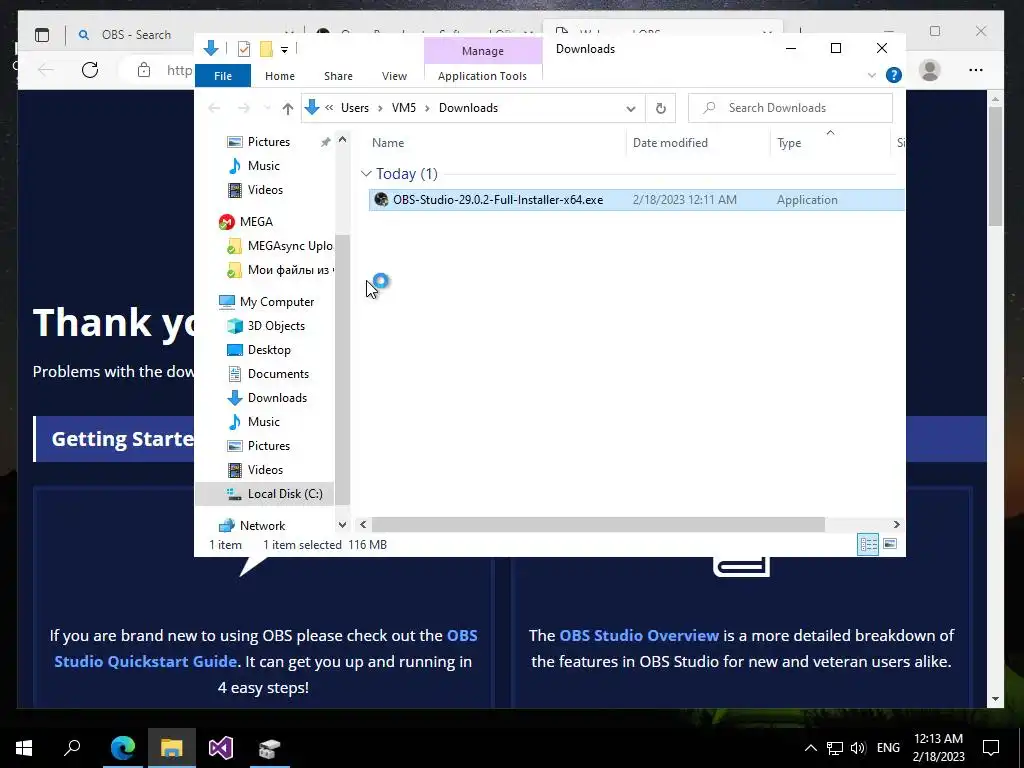This screenshot has height=768, width=1024.
Task: Click the Manage contextual tab
Action: click(x=483, y=51)
